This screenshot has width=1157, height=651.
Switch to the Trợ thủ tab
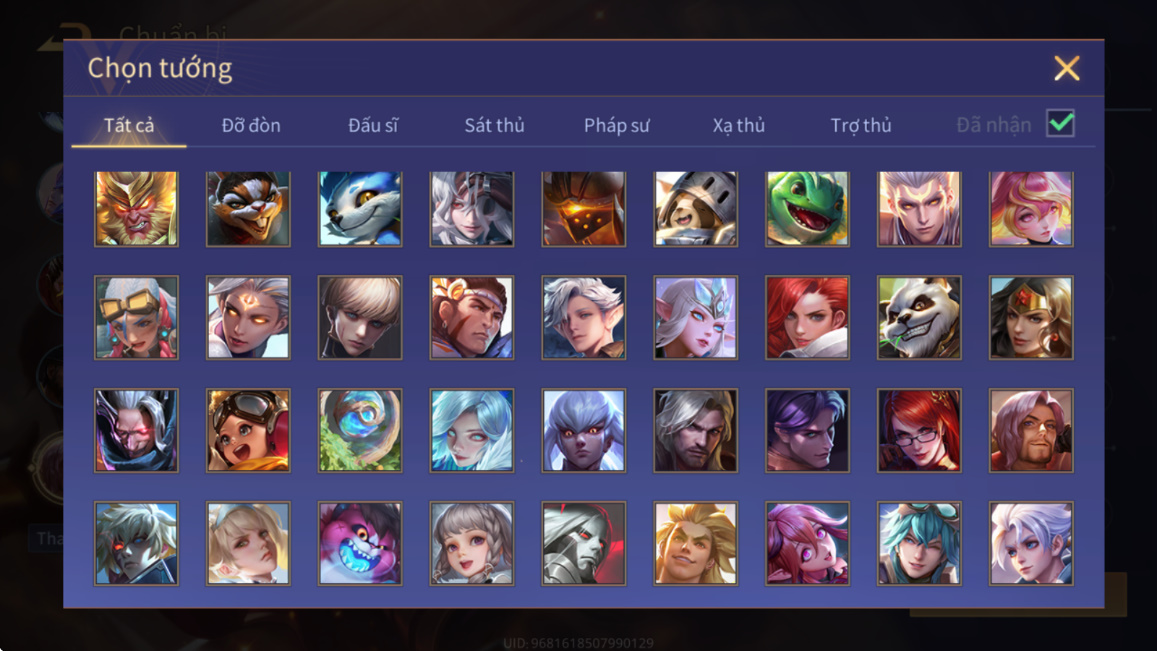(x=861, y=125)
